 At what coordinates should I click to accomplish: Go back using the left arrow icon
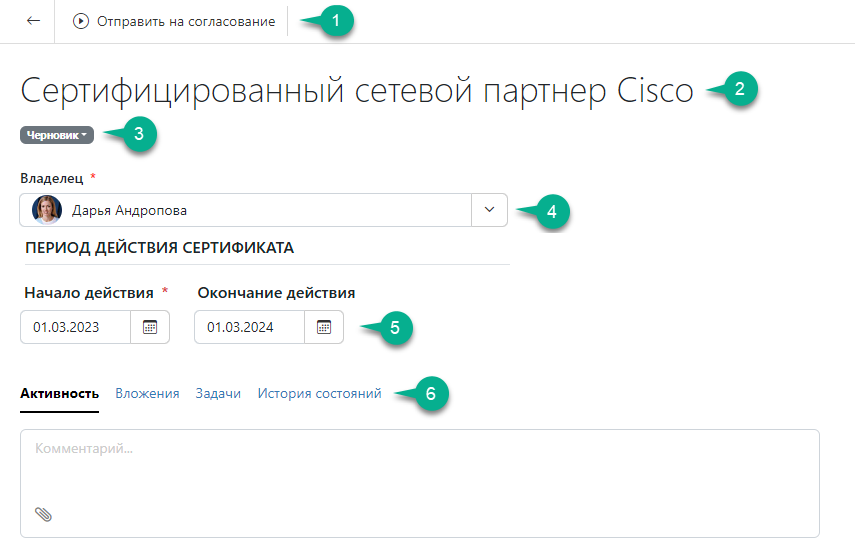point(33,21)
